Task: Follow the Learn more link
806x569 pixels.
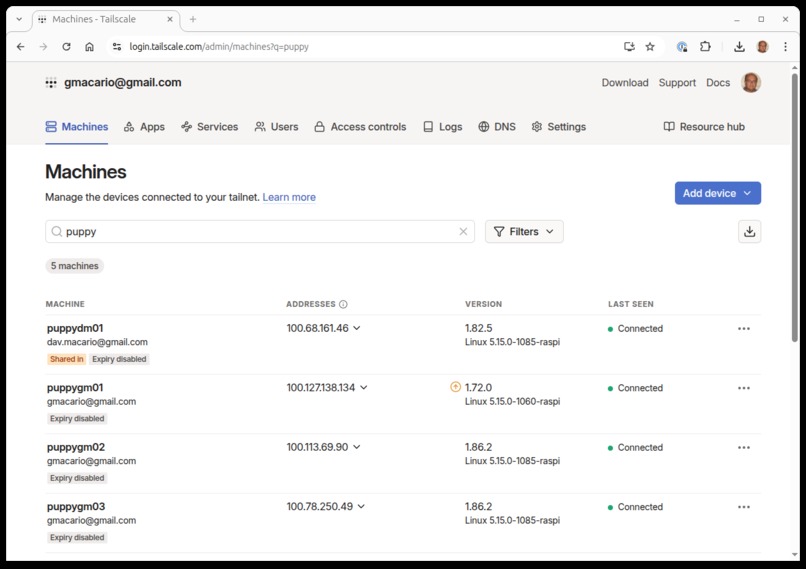Action: click(289, 197)
